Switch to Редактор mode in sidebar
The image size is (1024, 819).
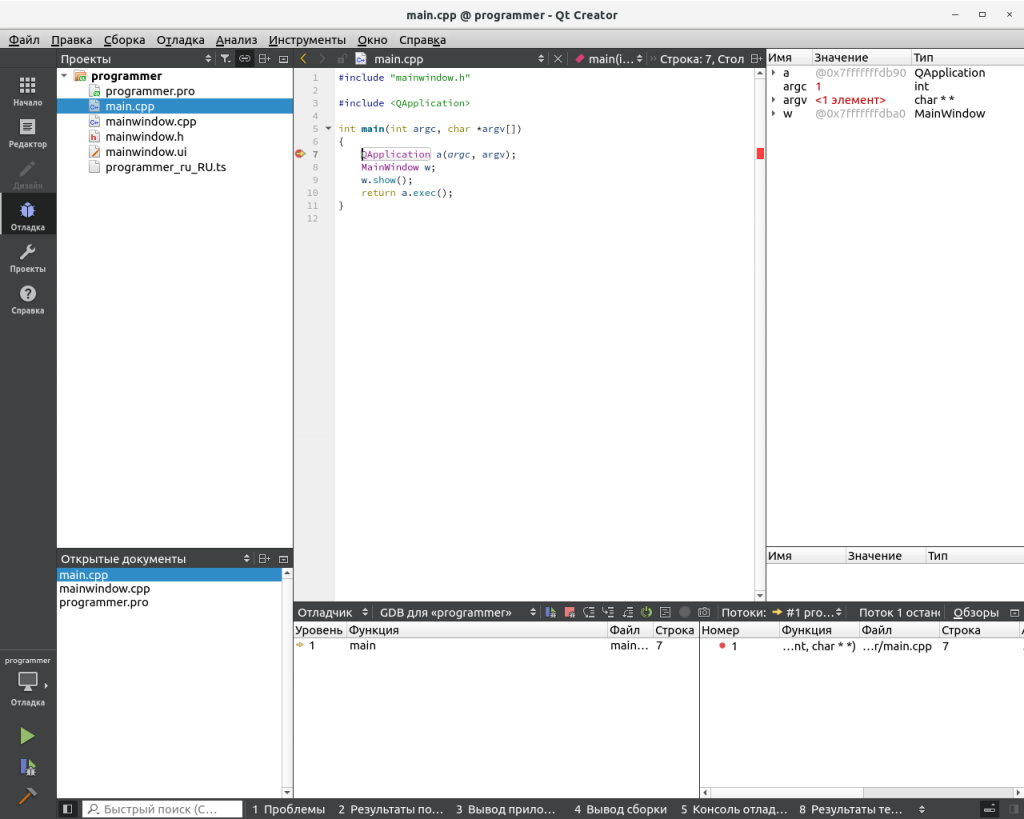tap(27, 133)
